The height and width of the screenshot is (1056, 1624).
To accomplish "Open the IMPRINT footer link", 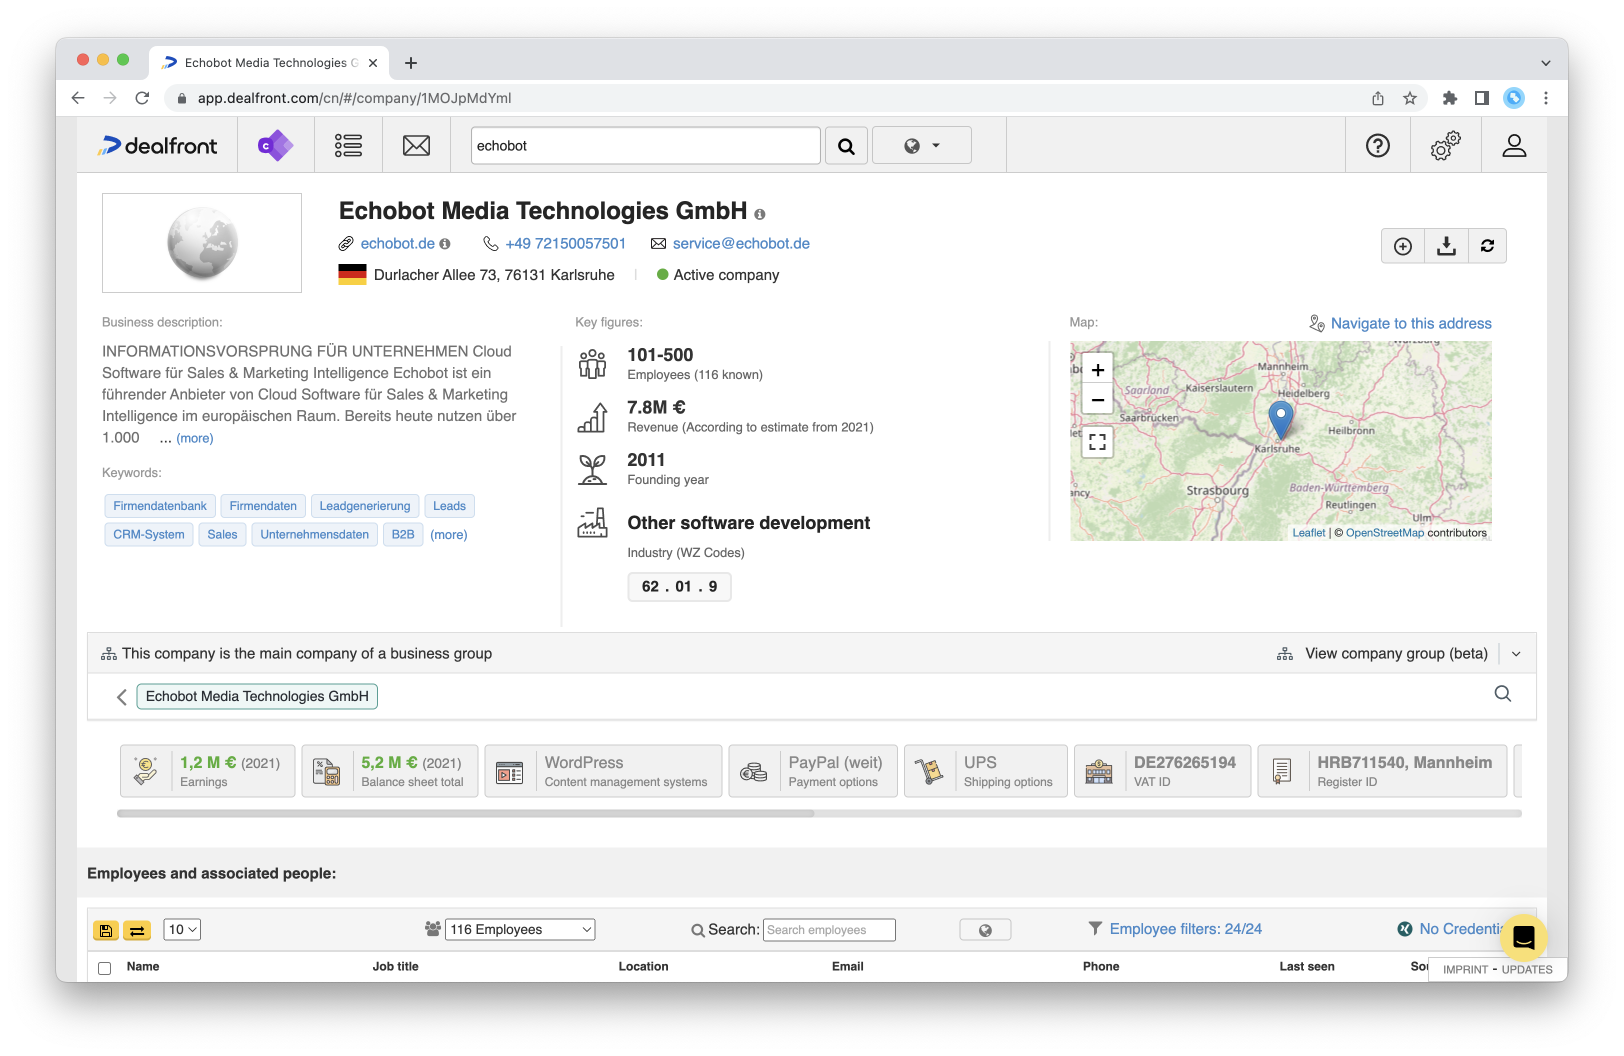I will pos(1466,970).
